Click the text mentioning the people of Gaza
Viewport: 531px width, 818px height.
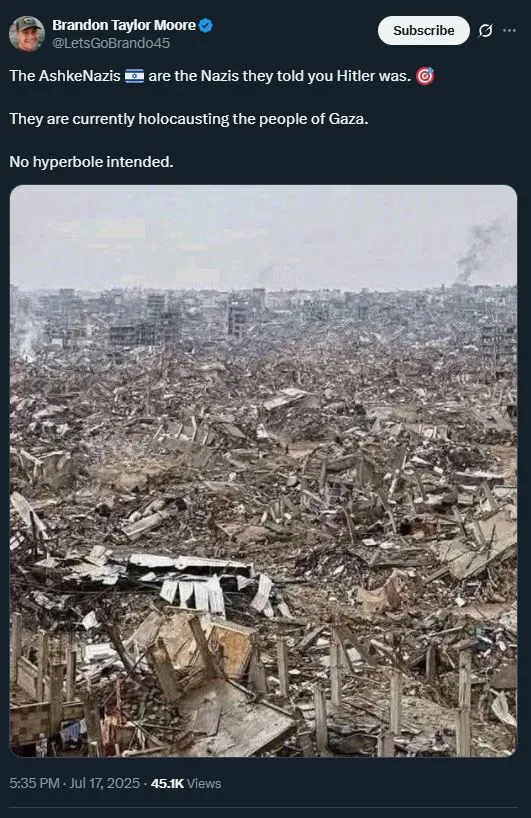pos(189,119)
